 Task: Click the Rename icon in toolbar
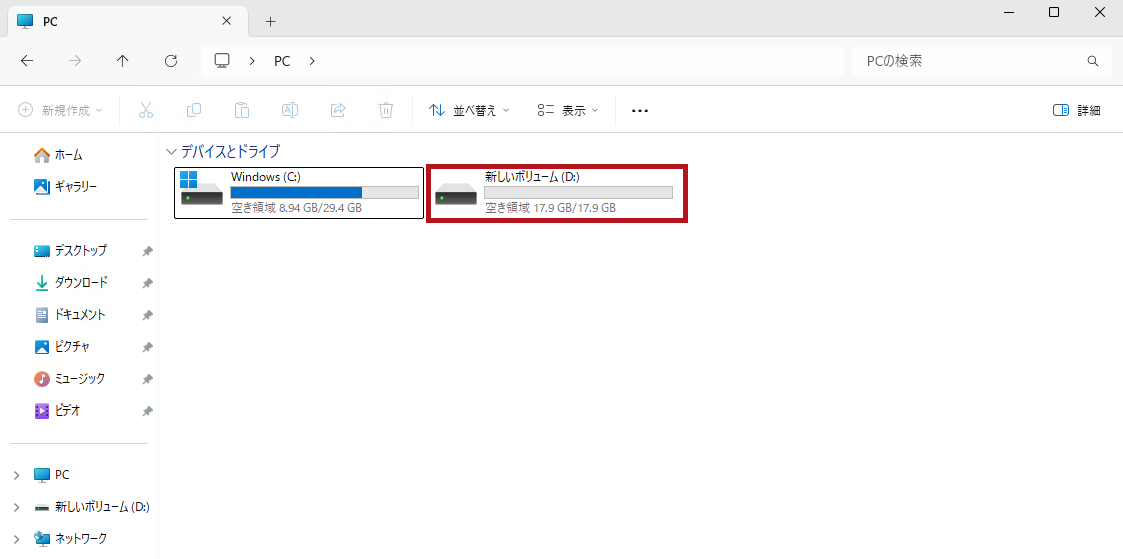pos(290,110)
